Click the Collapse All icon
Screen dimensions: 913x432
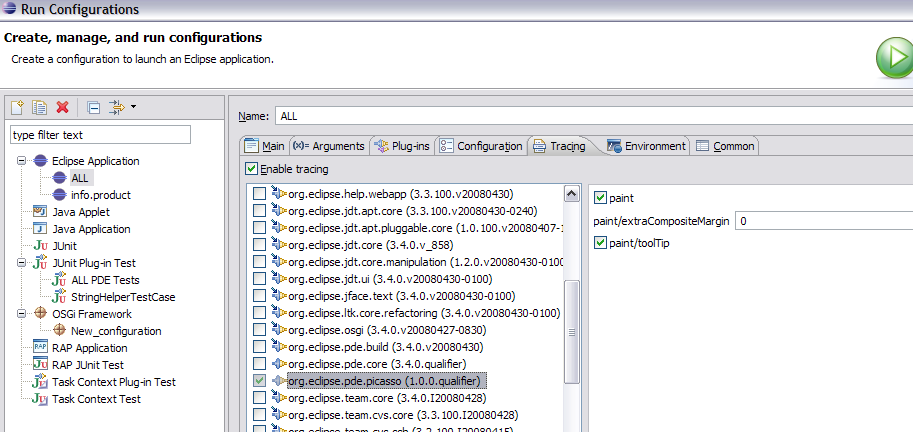(93, 107)
